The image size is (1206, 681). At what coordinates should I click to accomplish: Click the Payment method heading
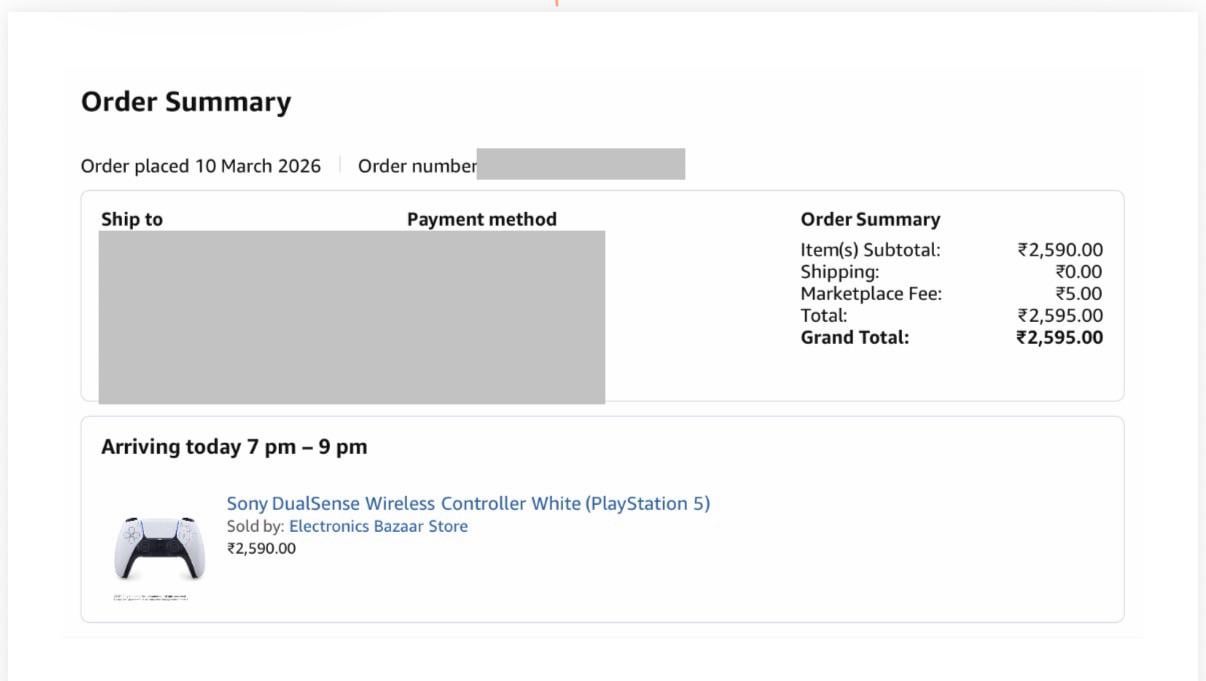pos(482,219)
